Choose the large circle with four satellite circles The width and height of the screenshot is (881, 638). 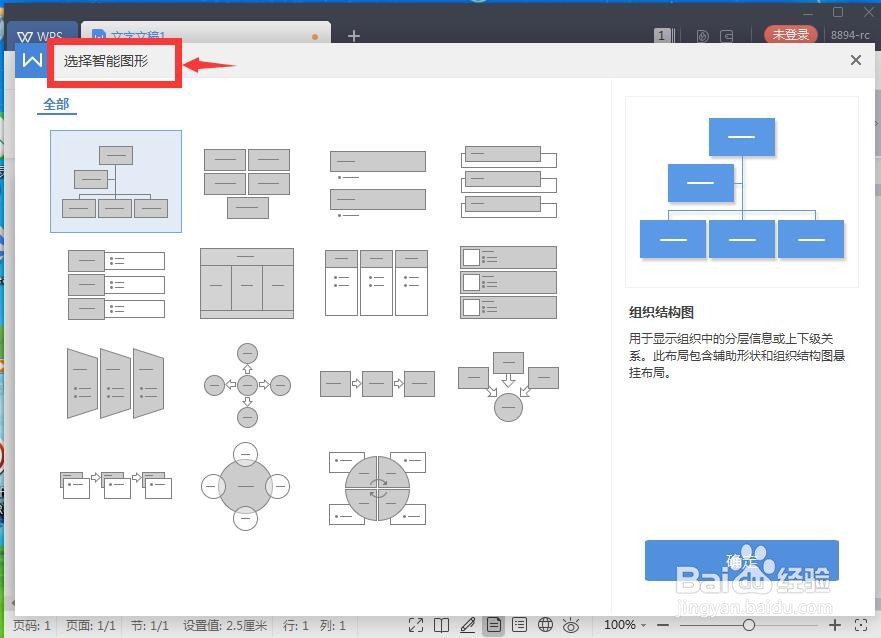click(246, 486)
